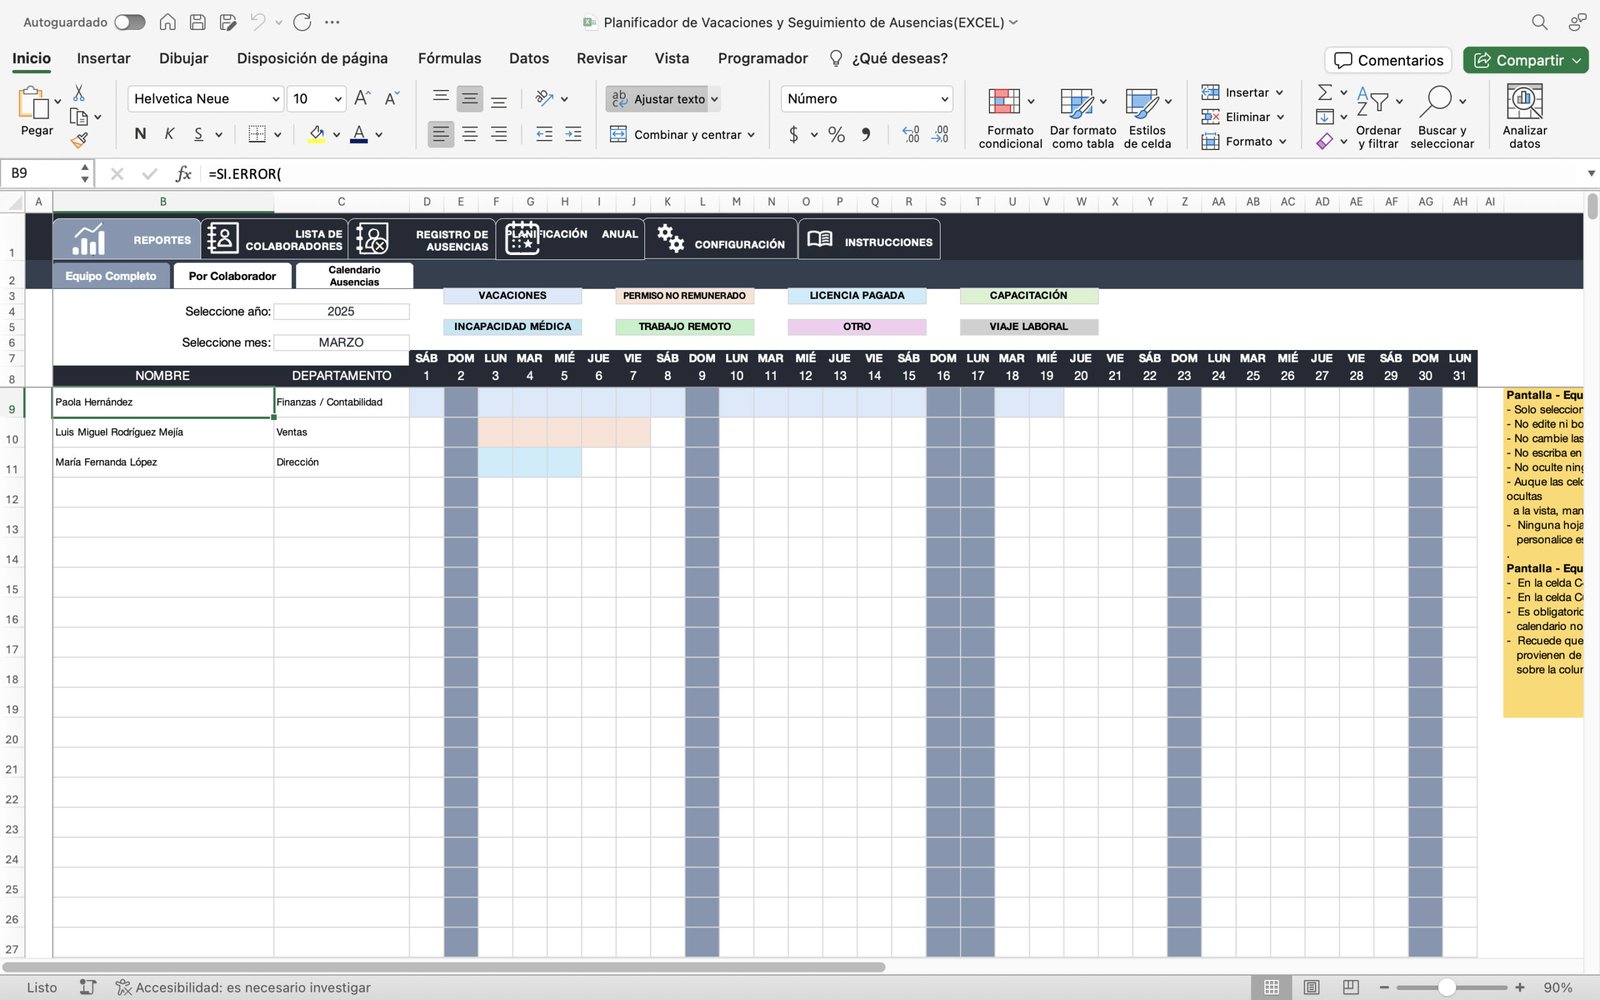This screenshot has height=1000, width=1600.
Task: Switch to Por Colaborador tab
Action: click(232, 276)
